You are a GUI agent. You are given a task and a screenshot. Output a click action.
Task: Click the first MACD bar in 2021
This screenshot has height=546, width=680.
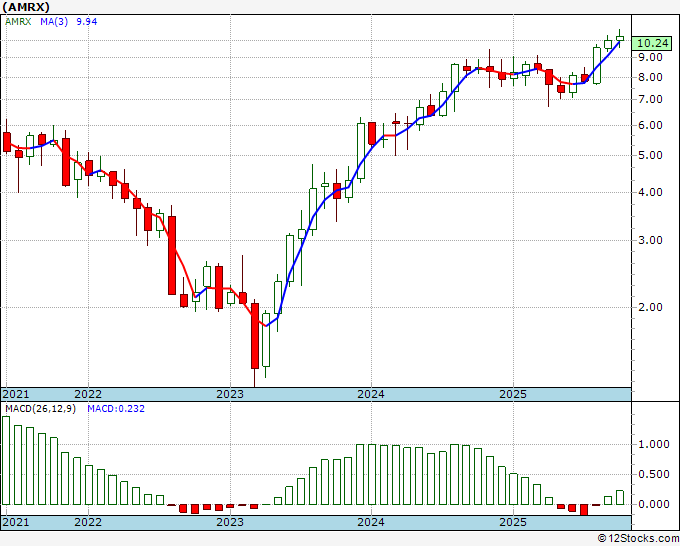click(x=6, y=460)
